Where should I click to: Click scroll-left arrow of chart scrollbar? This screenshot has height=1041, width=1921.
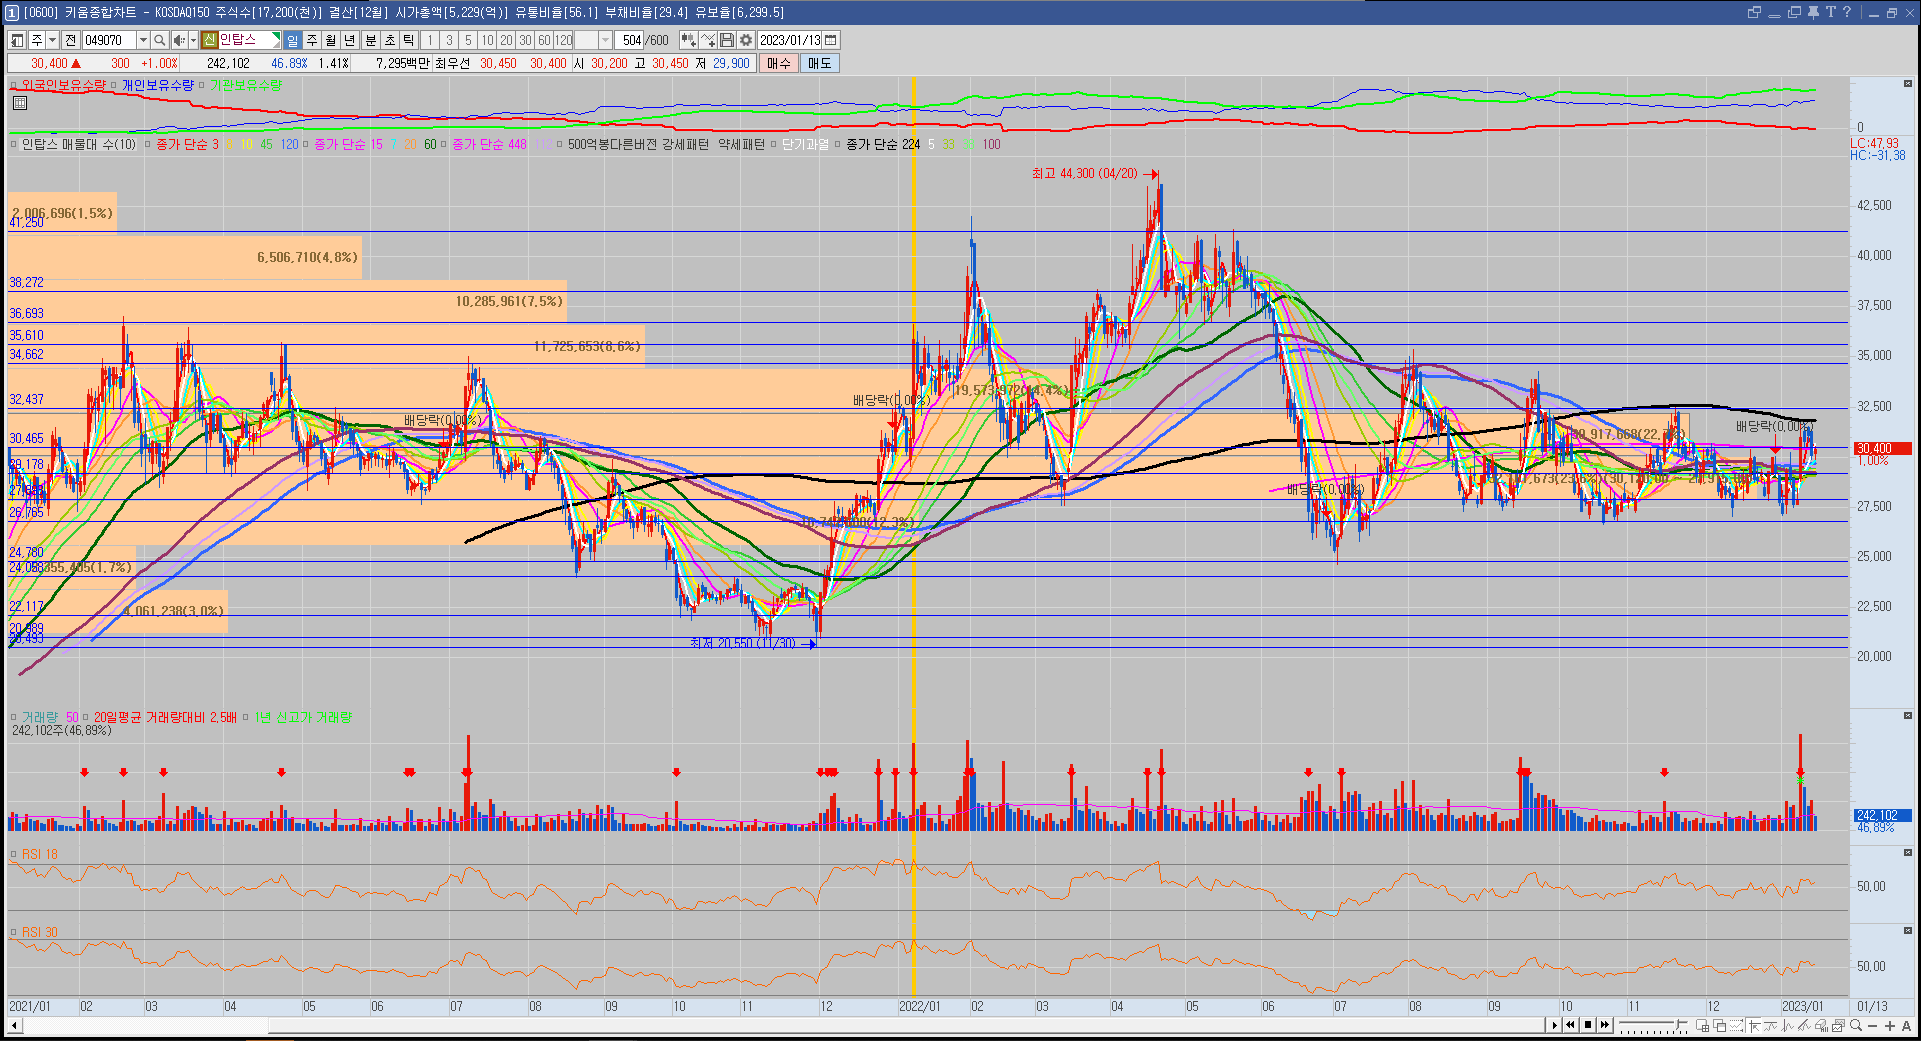pos(14,1025)
